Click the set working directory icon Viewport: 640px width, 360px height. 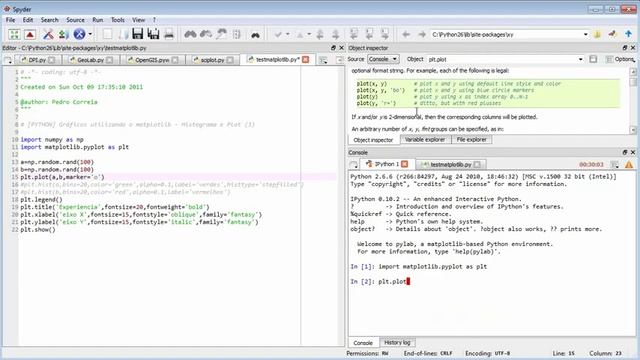coord(613,35)
